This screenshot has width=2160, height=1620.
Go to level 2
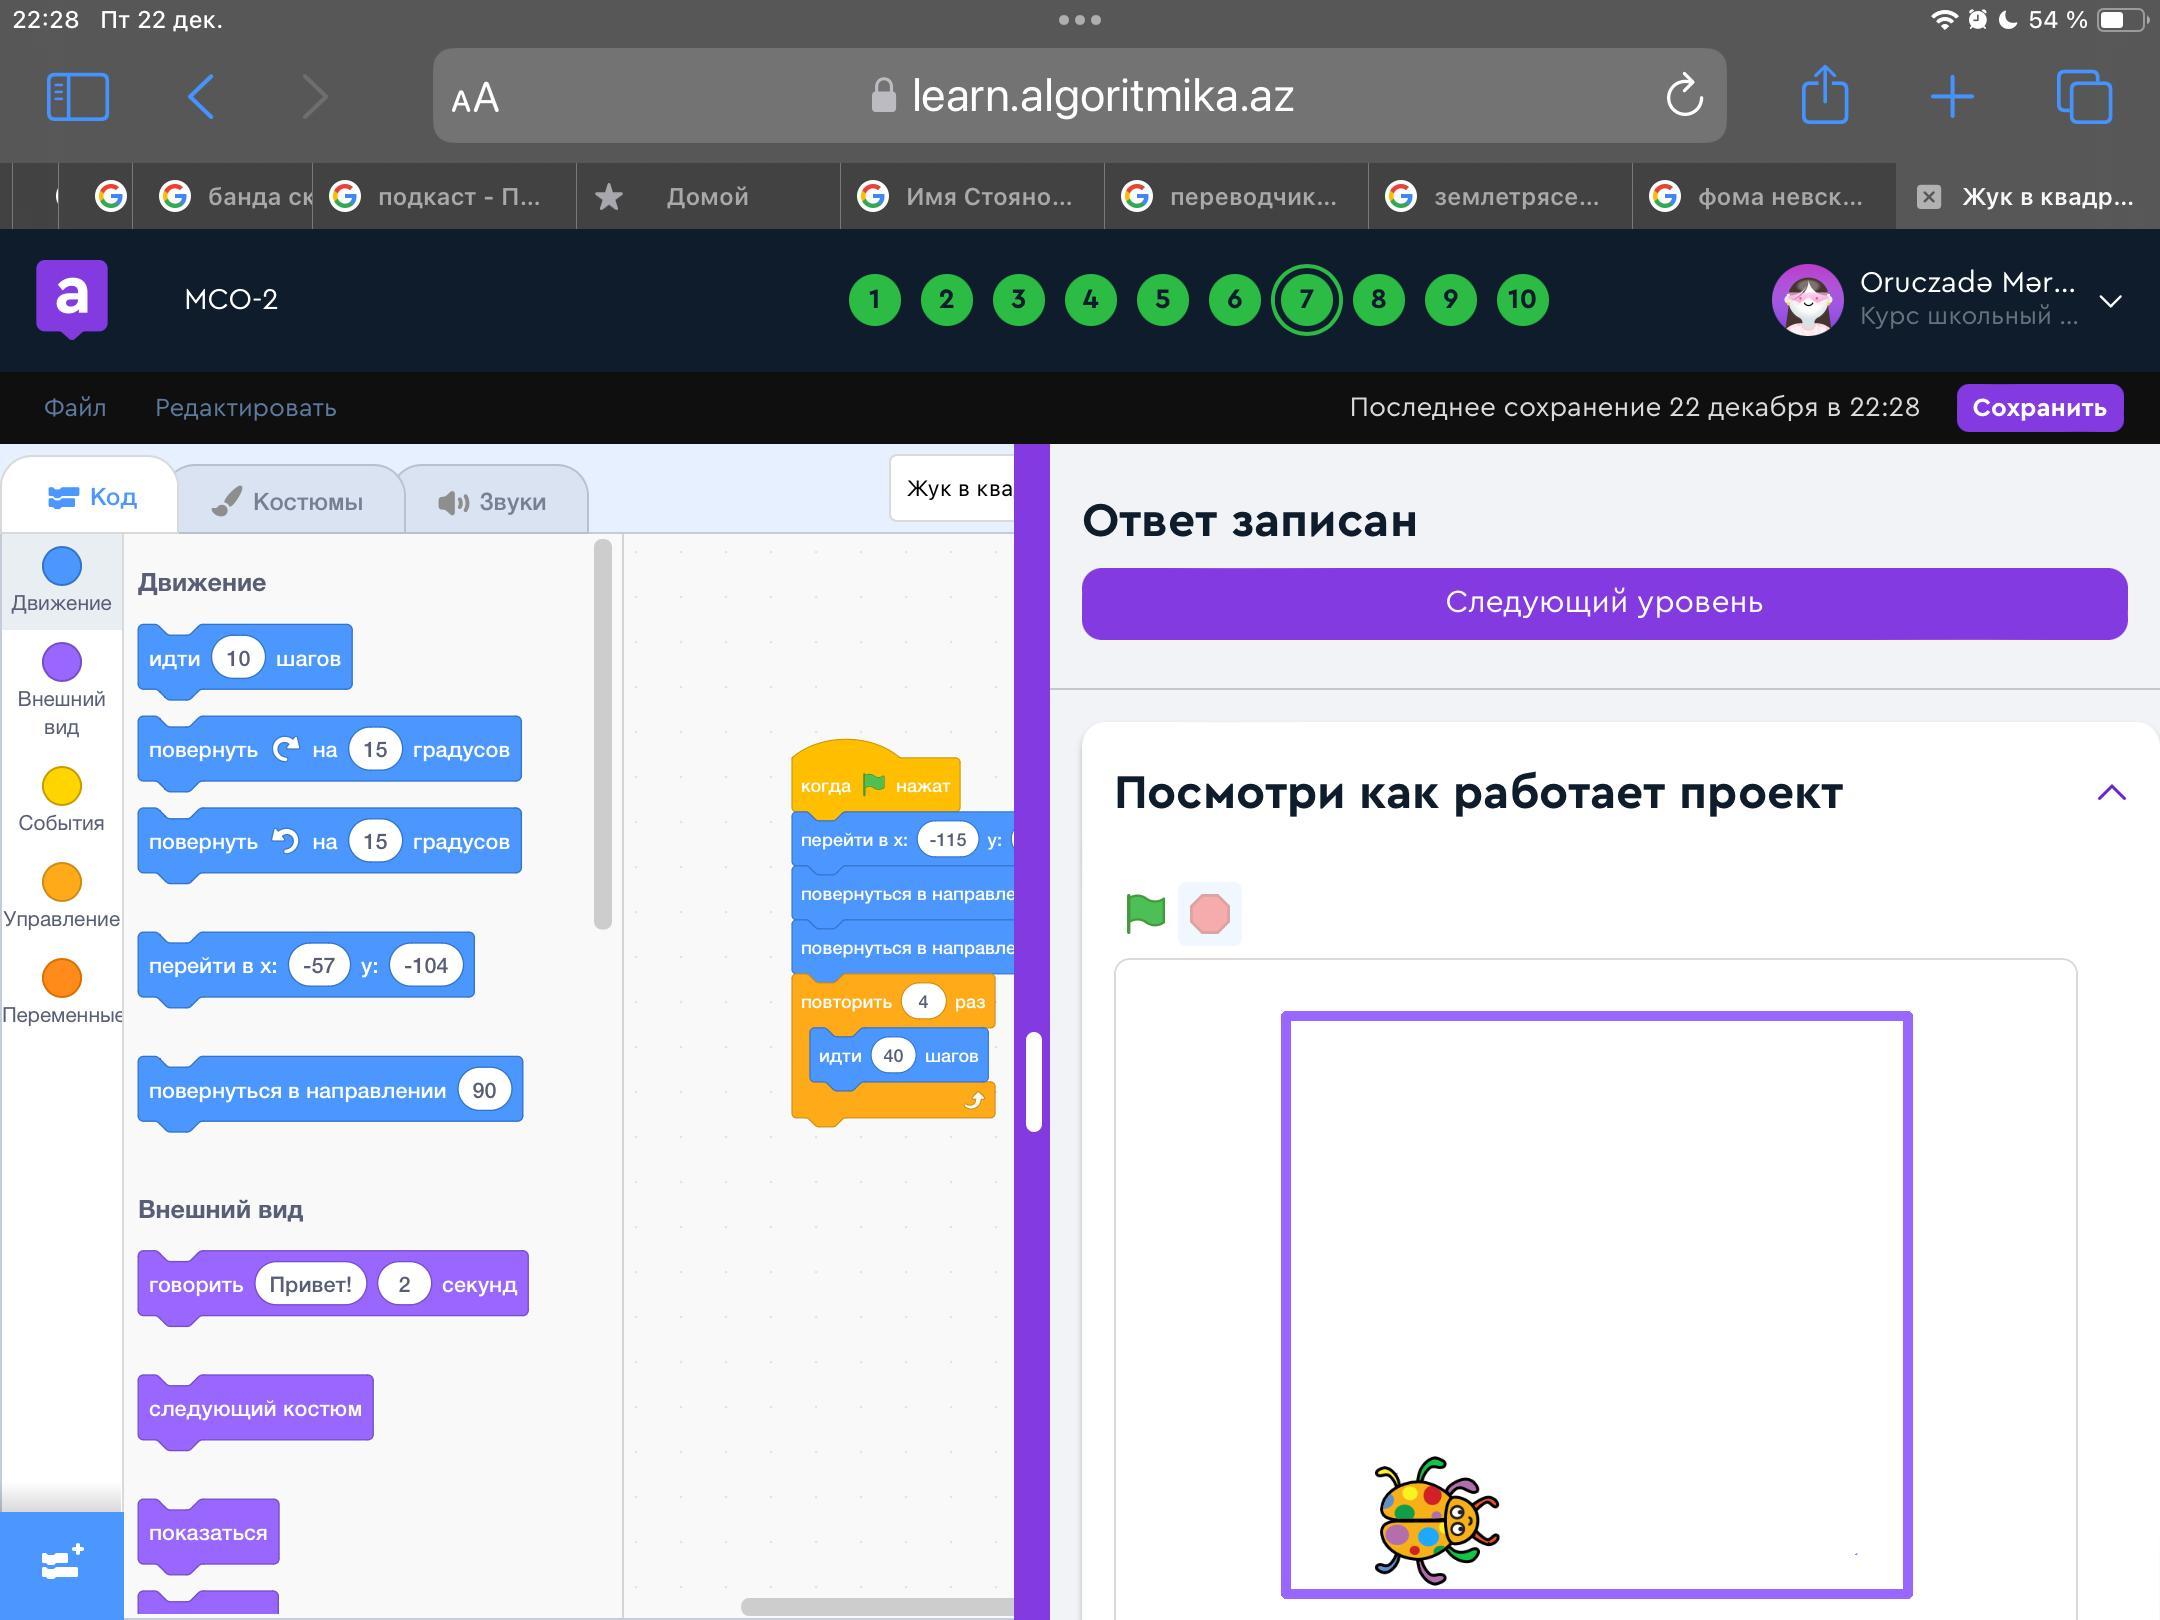pos(946,299)
